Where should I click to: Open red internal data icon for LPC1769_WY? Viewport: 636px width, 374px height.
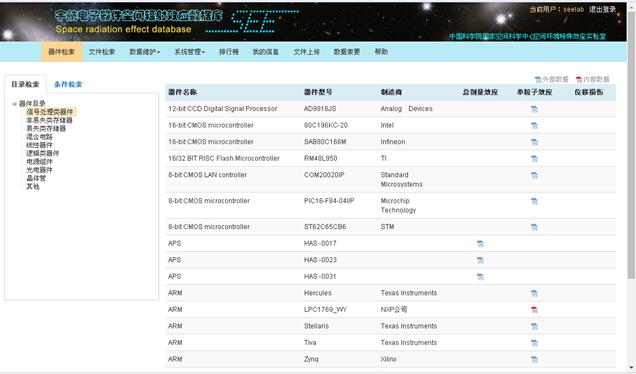534,310
